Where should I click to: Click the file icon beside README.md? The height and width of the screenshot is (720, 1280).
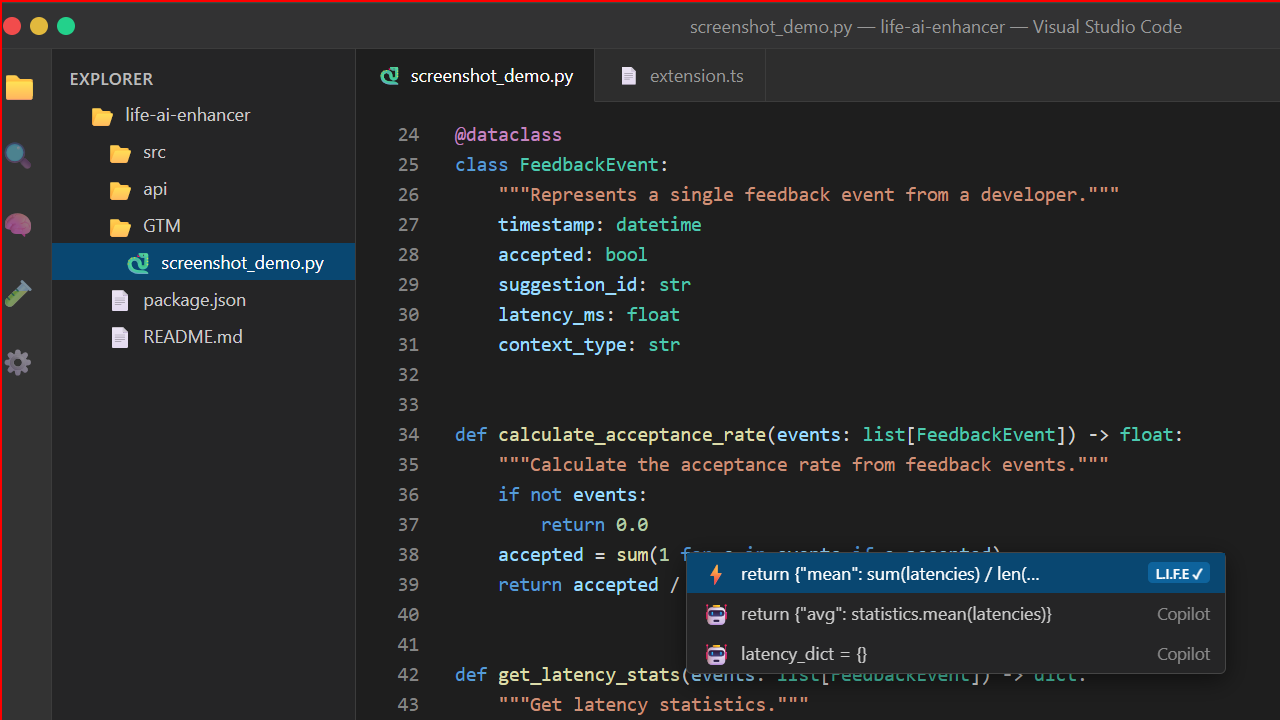click(120, 337)
